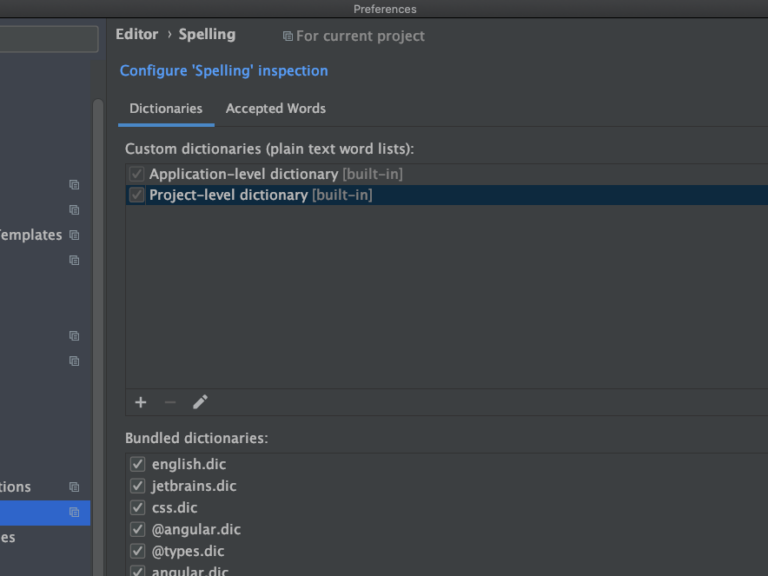Screen dimensions: 768x576
Task: Uncheck the @types.dic dictionary
Action: click(138, 551)
